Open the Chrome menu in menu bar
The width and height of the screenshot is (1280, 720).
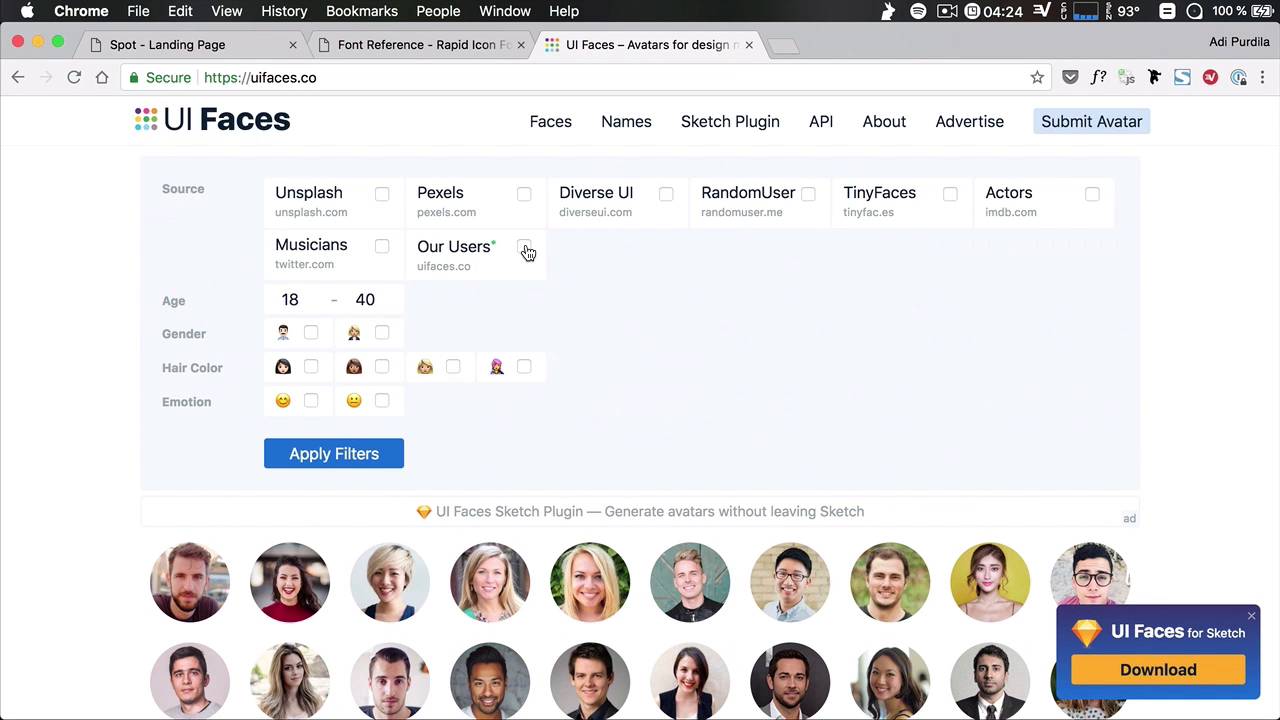[81, 11]
